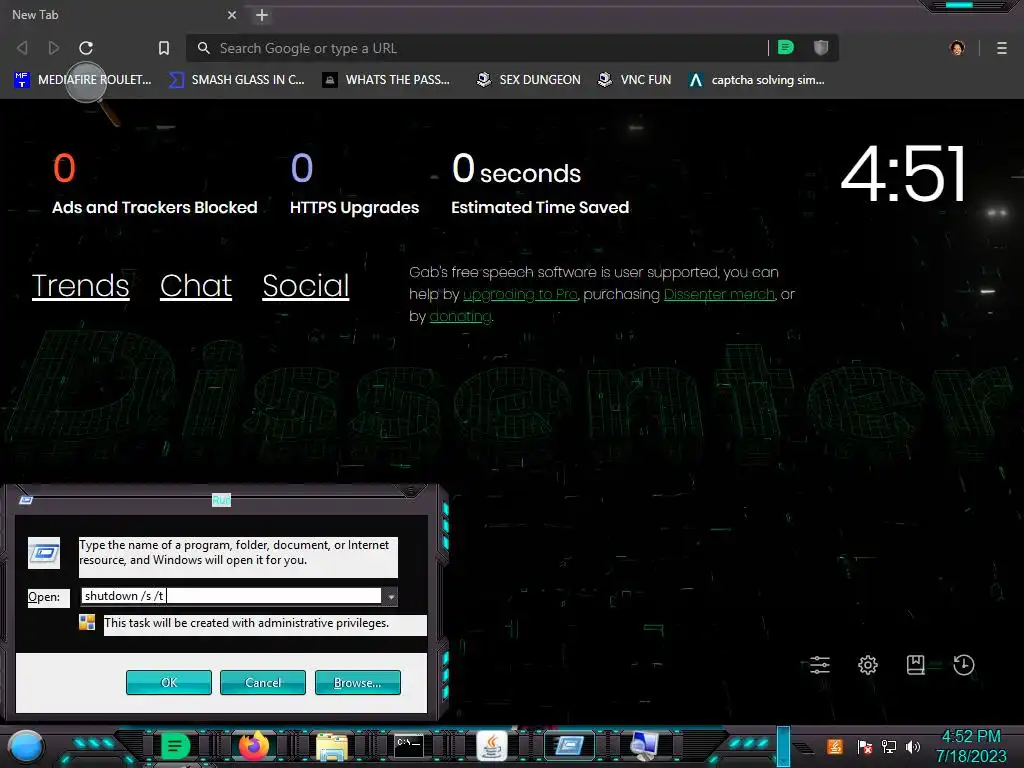Click the Estimated Time Saved stat
The width and height of the screenshot is (1024, 768).
tap(540, 184)
